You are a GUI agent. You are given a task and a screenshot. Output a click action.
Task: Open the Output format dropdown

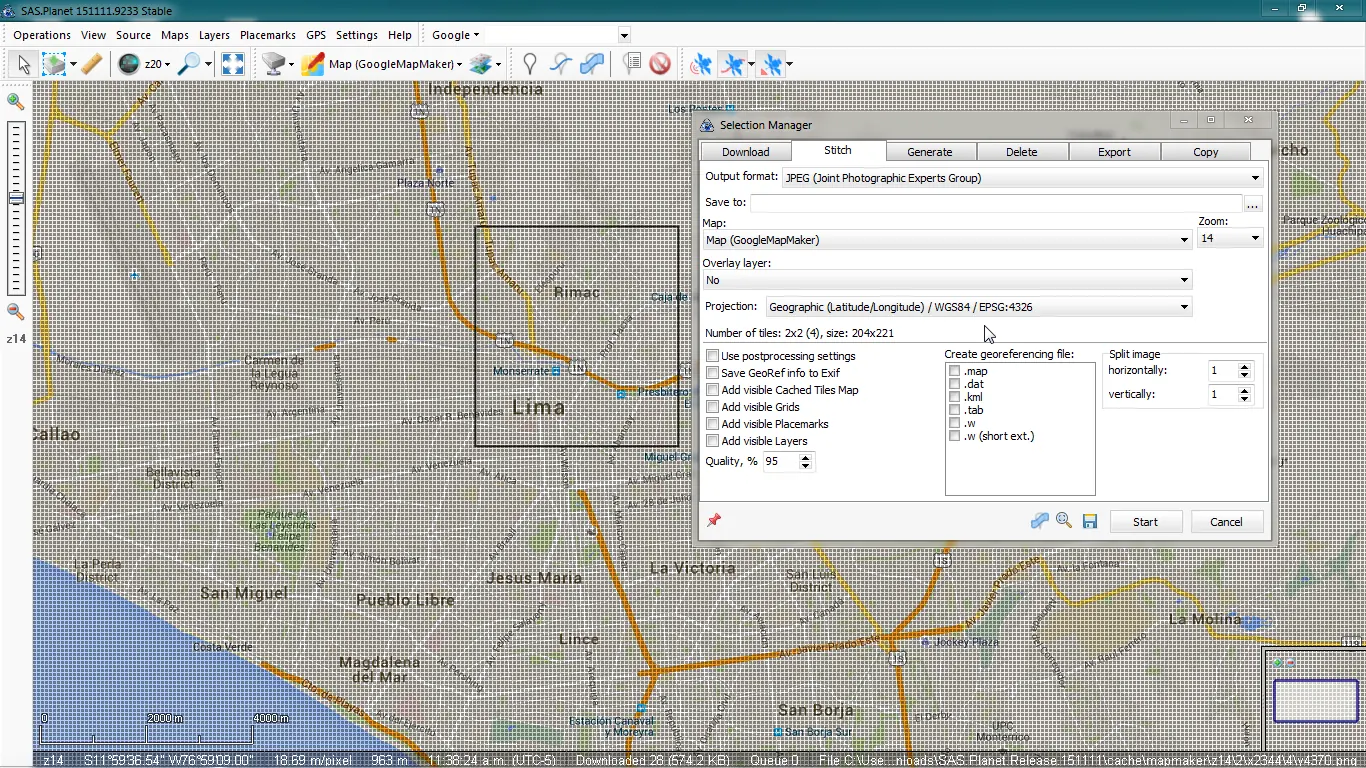click(1255, 178)
